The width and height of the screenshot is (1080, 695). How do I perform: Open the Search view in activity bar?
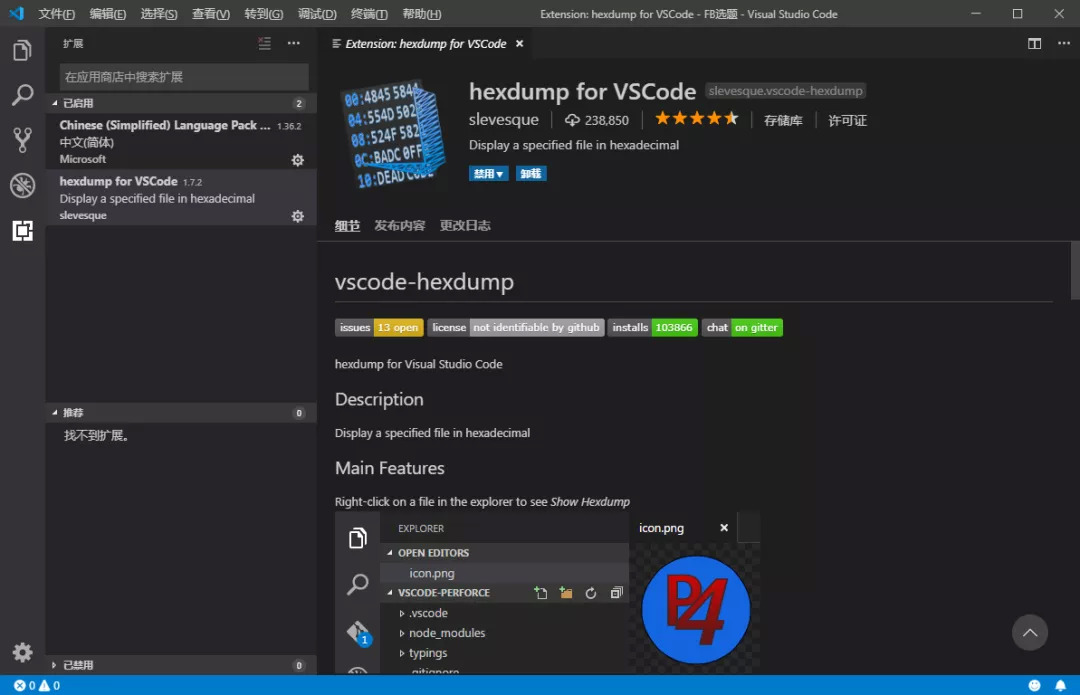22,95
